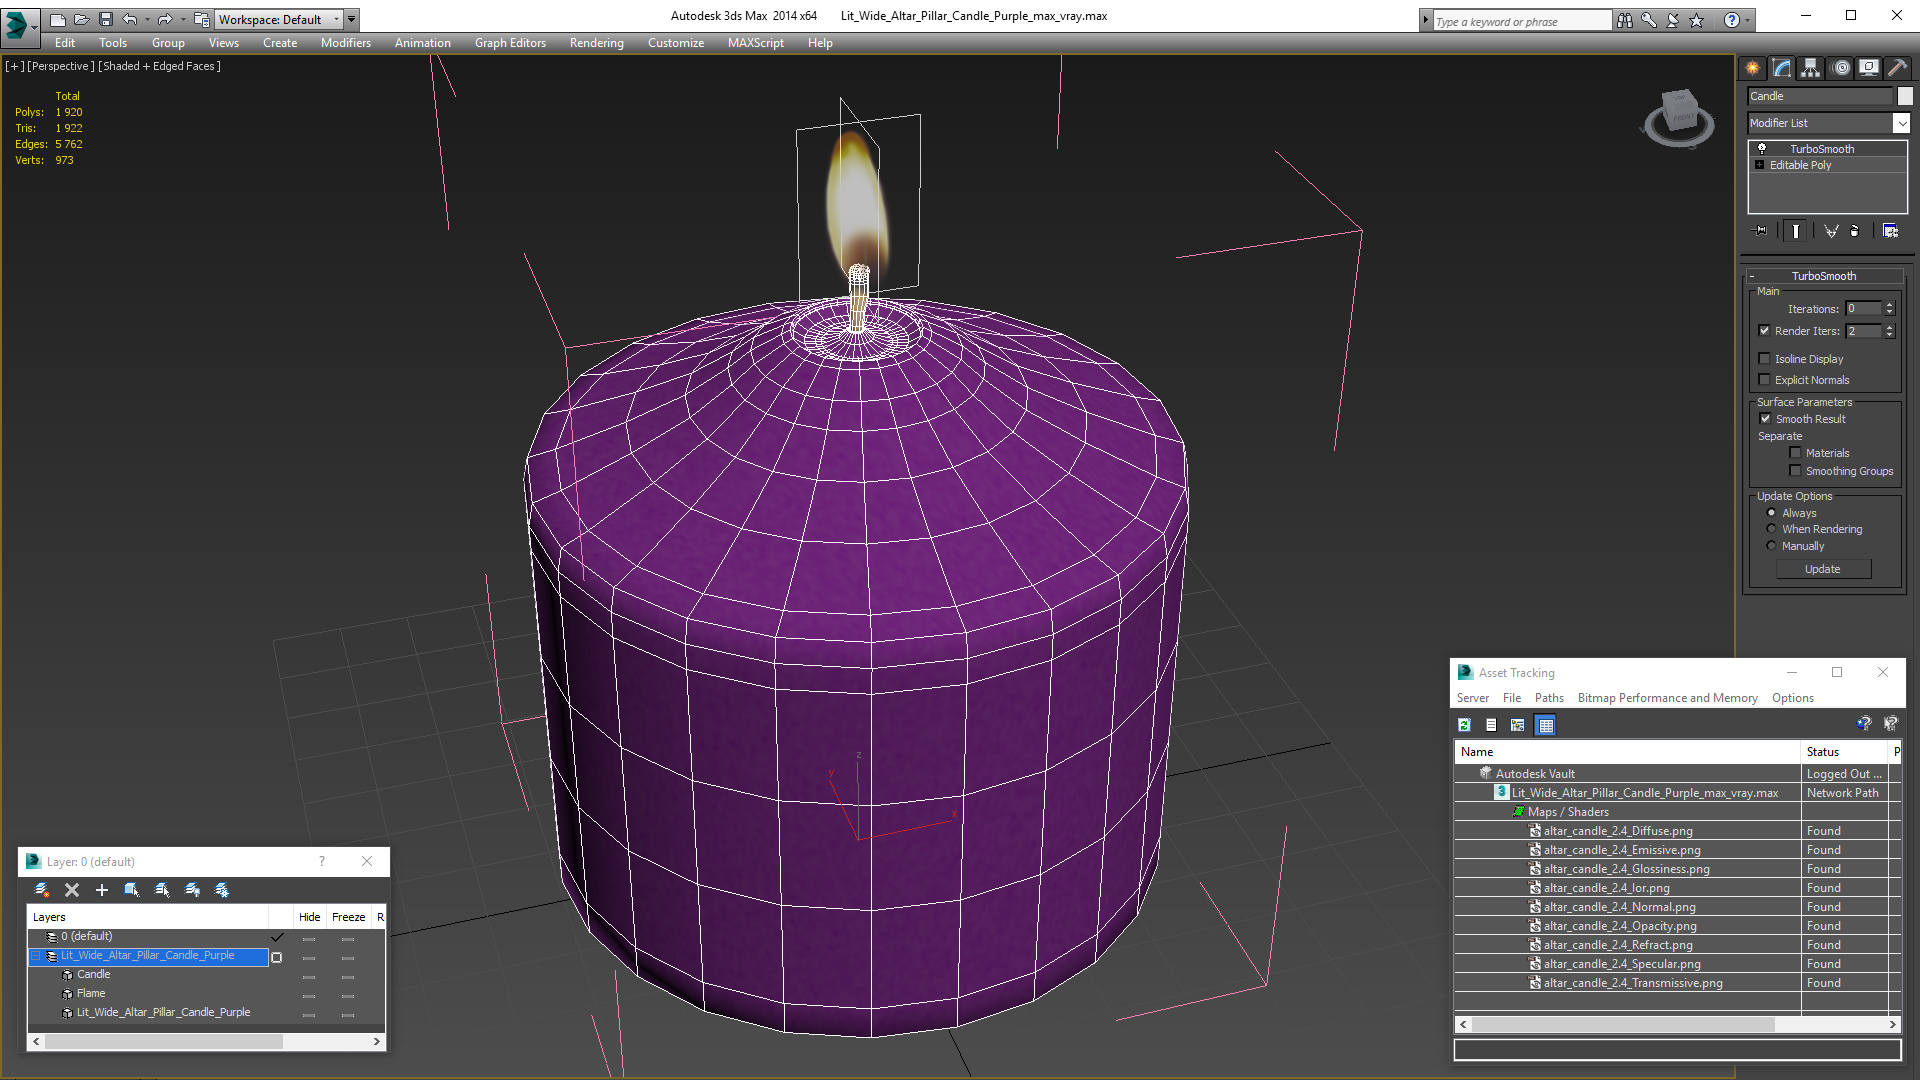
Task: Click the Open File folder icon
Action: point(81,19)
